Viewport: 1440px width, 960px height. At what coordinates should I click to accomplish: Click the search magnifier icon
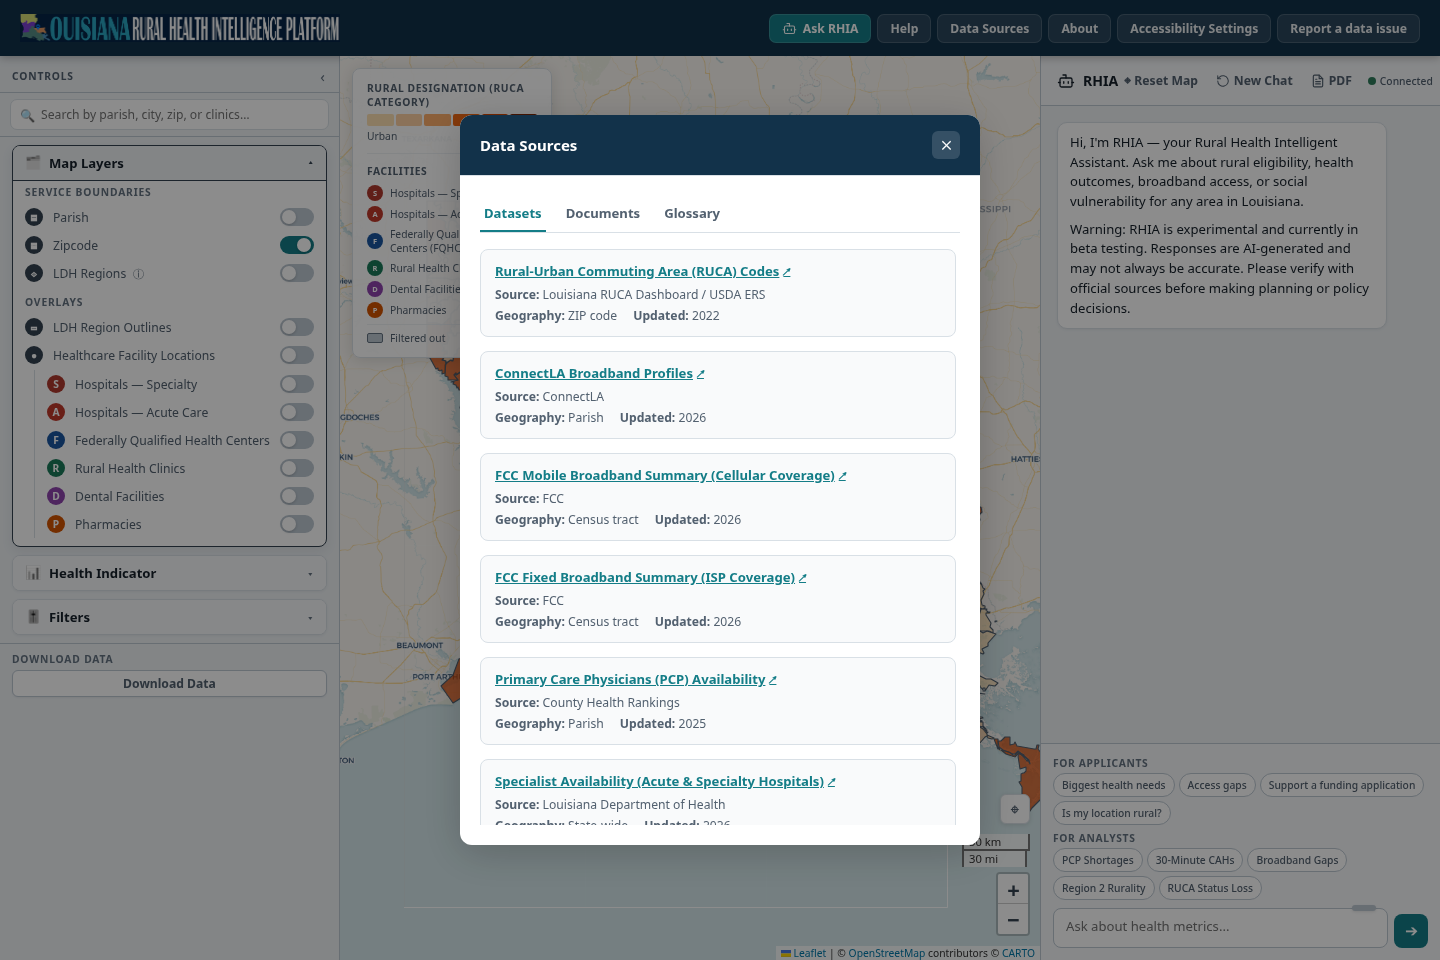click(x=27, y=115)
